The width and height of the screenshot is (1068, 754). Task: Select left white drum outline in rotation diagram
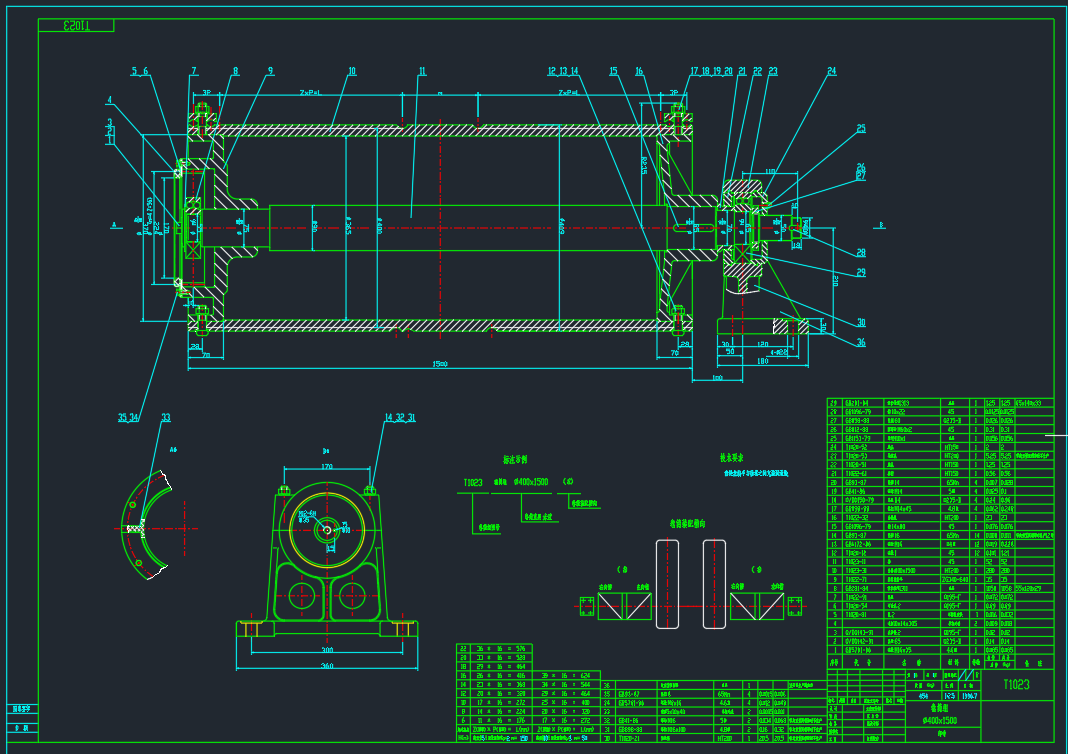pos(668,584)
